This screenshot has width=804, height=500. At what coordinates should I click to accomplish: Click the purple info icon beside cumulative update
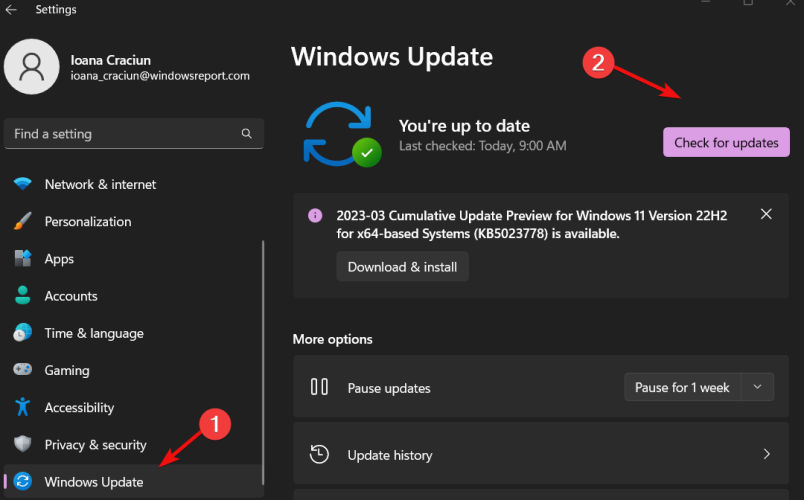point(315,215)
